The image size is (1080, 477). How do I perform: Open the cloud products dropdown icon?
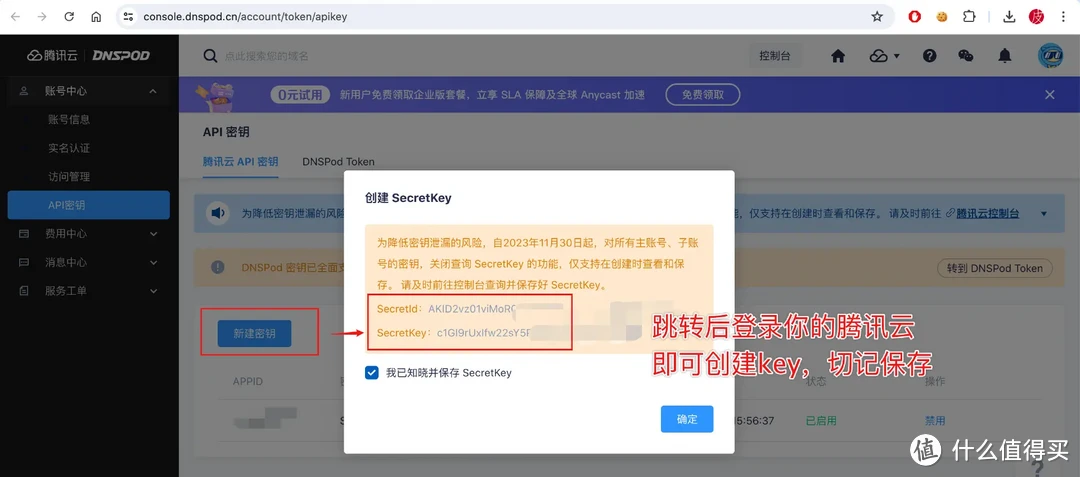[884, 56]
